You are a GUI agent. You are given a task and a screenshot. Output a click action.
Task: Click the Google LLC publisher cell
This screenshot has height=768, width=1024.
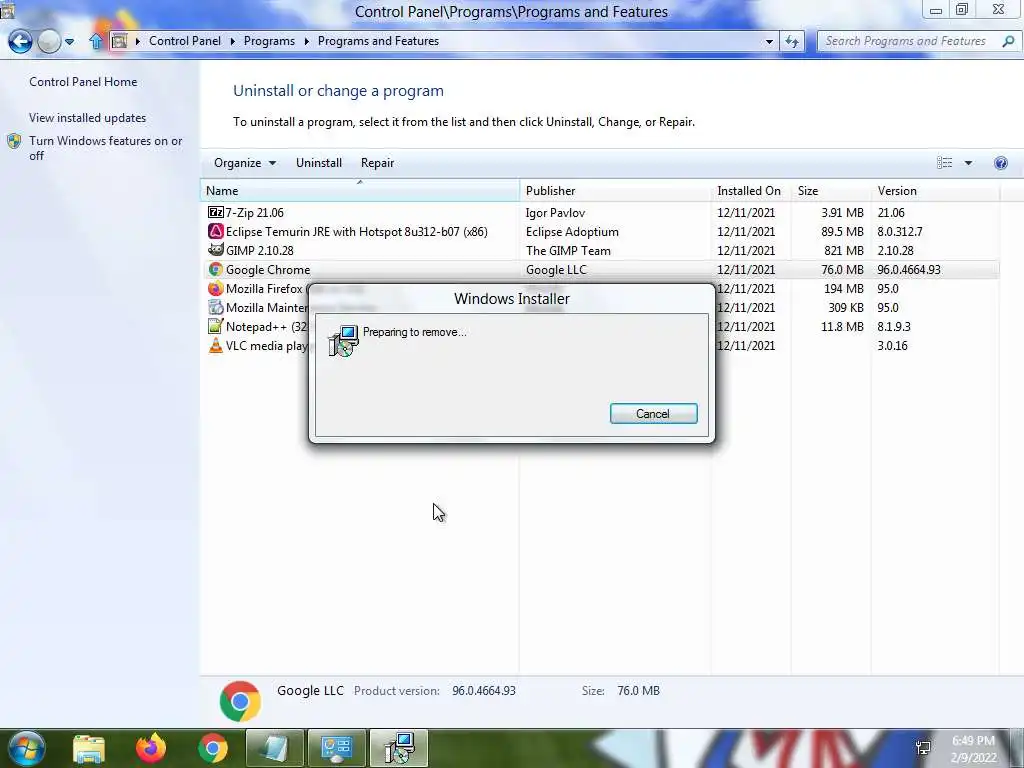[556, 269]
